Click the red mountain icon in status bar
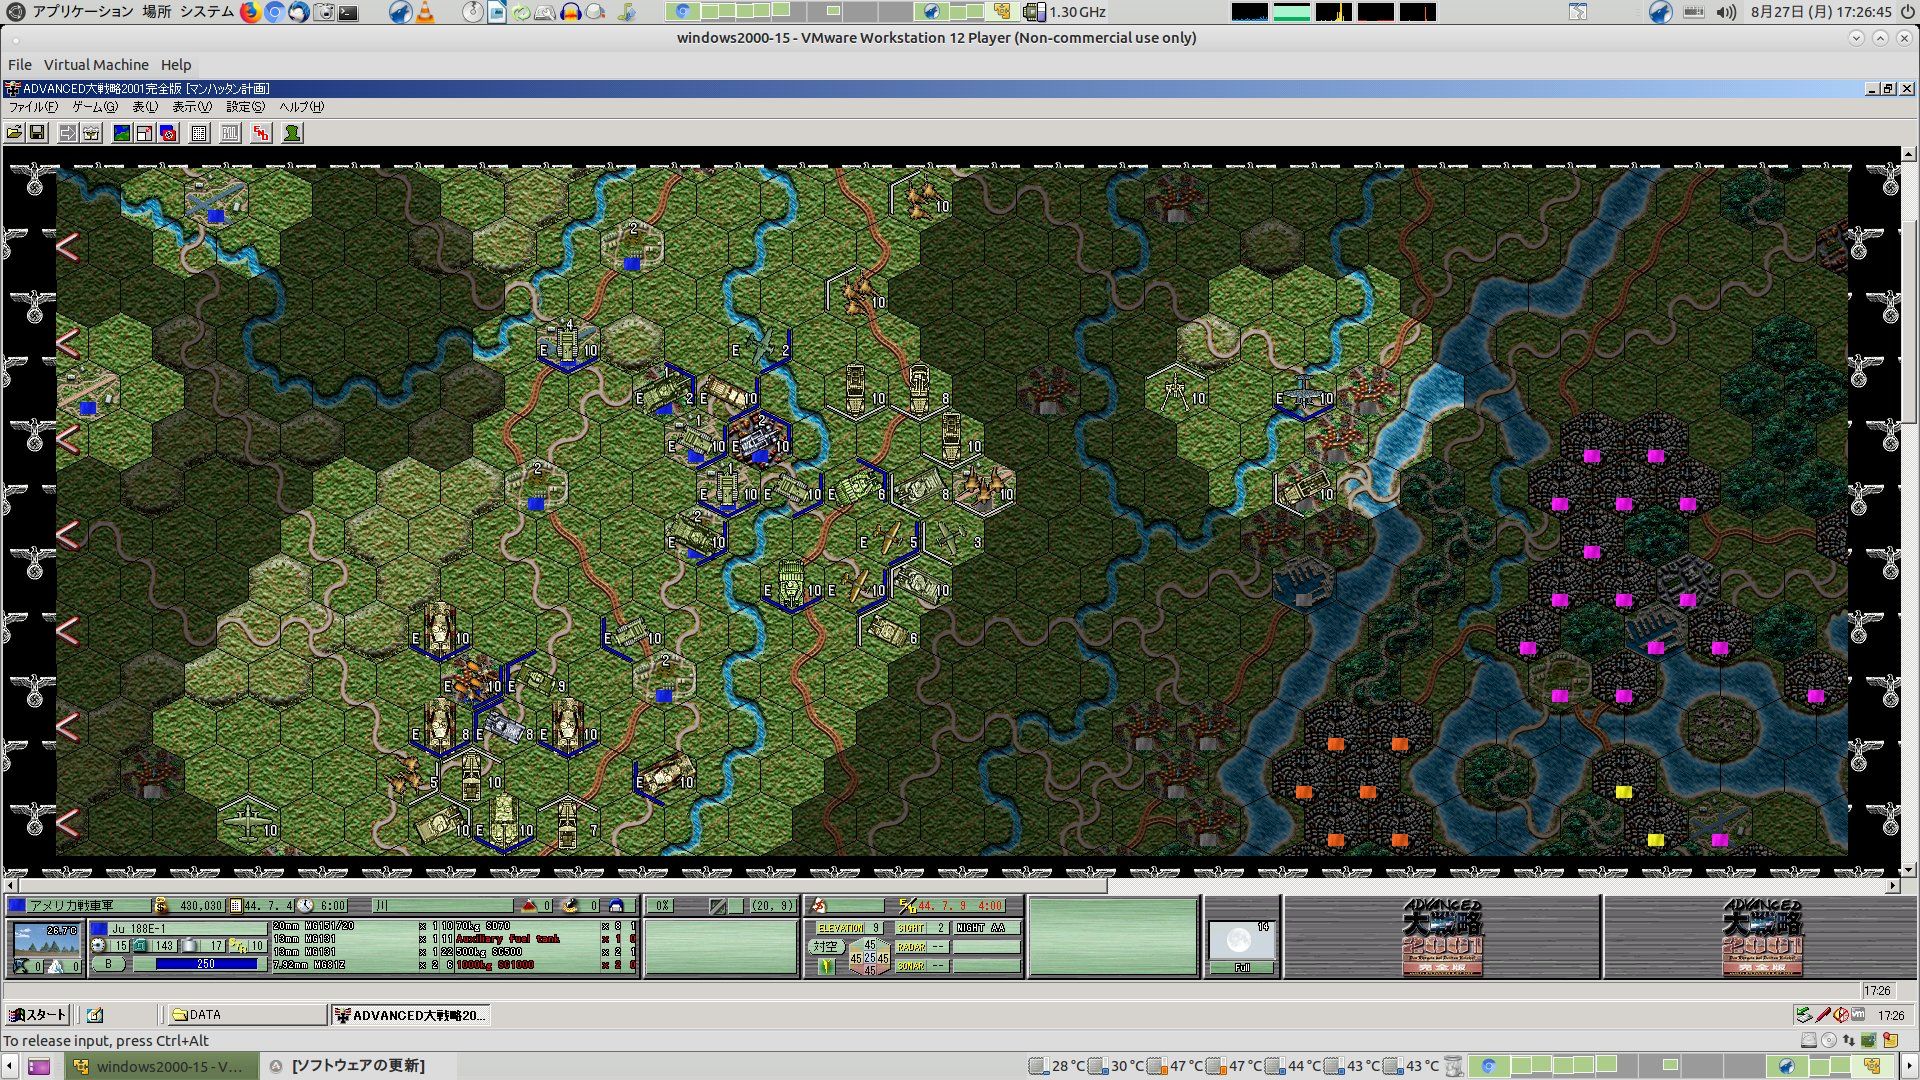Screen dimensions: 1920x1080 pos(529,906)
